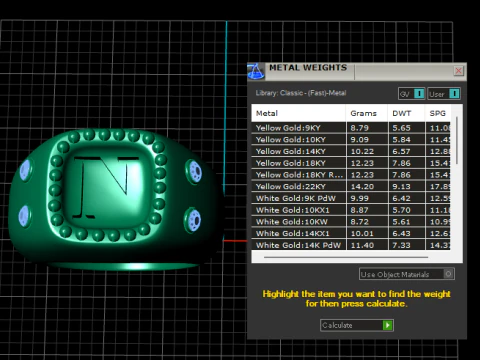Image resolution: width=480 pixels, height=360 pixels.
Task: Click the 5.61 DWT cell
Action: 407,222
